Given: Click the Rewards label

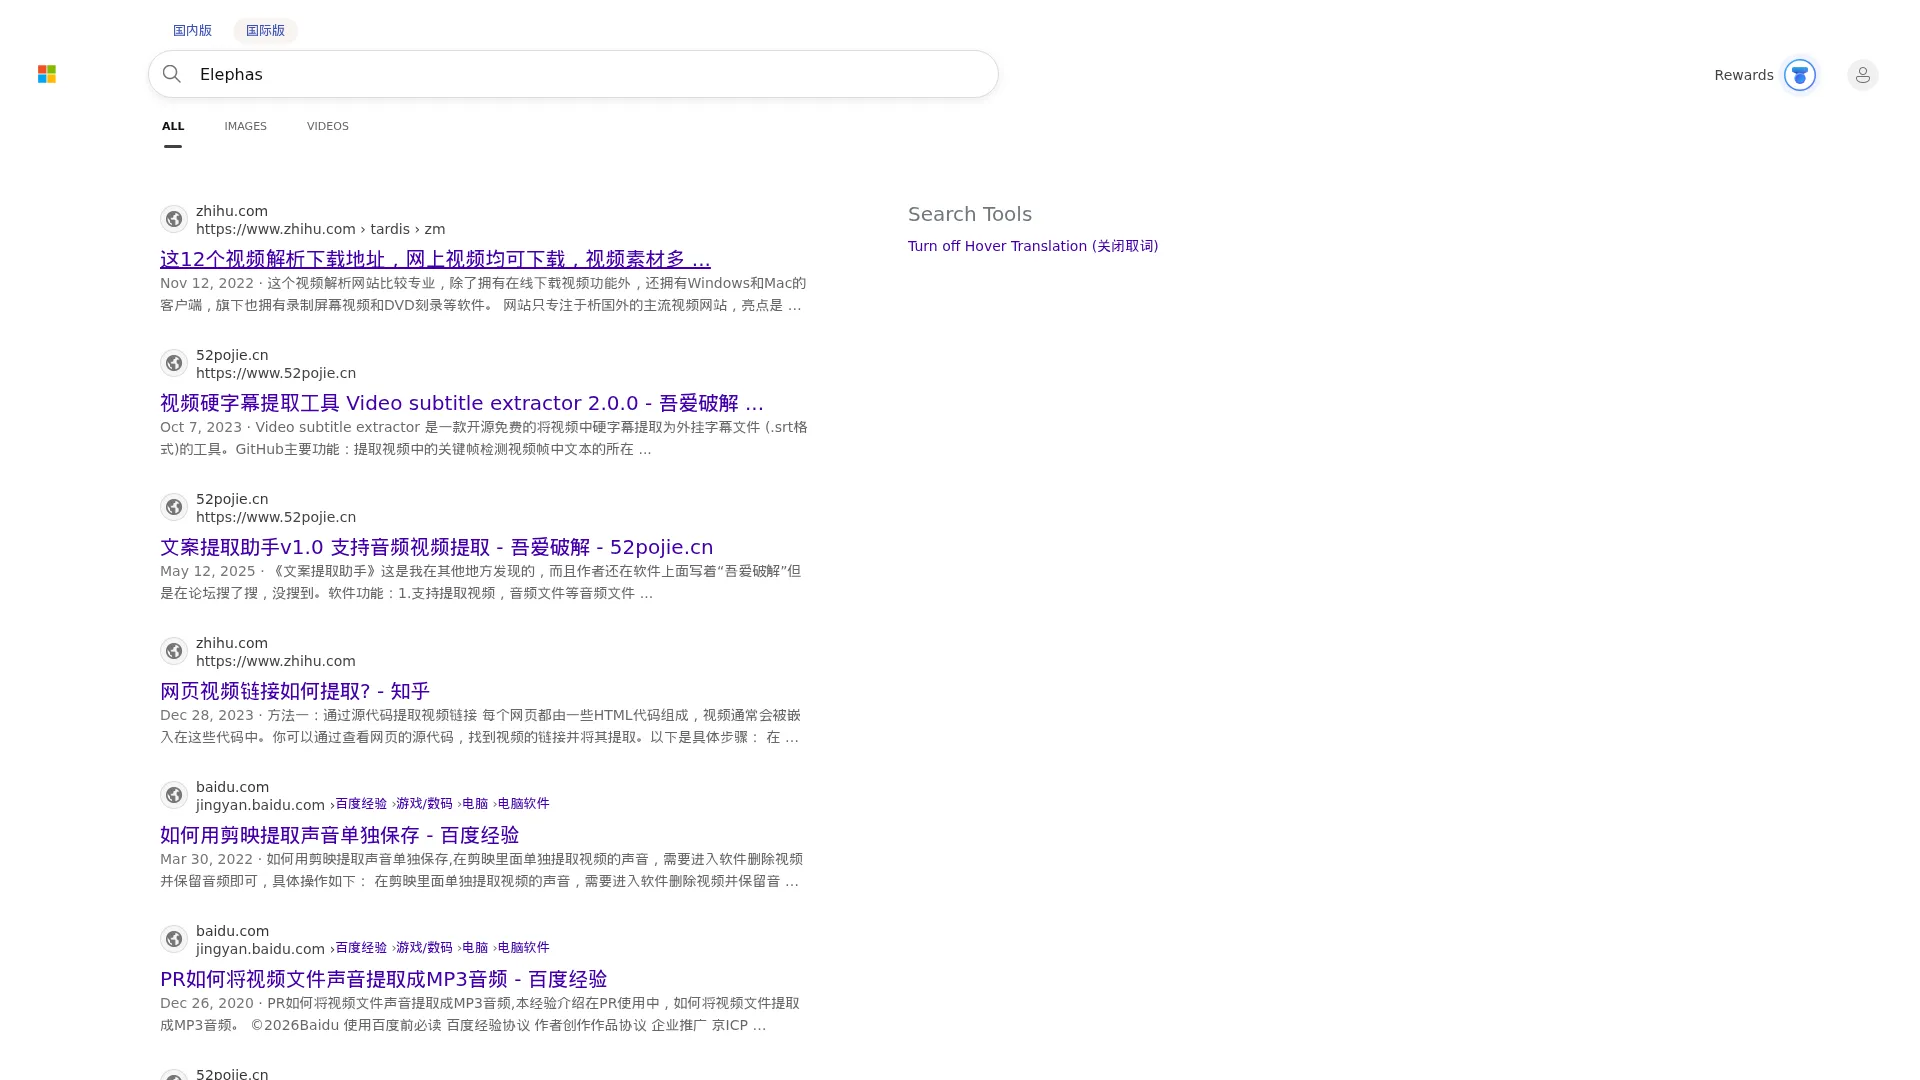Looking at the screenshot, I should (x=1743, y=75).
